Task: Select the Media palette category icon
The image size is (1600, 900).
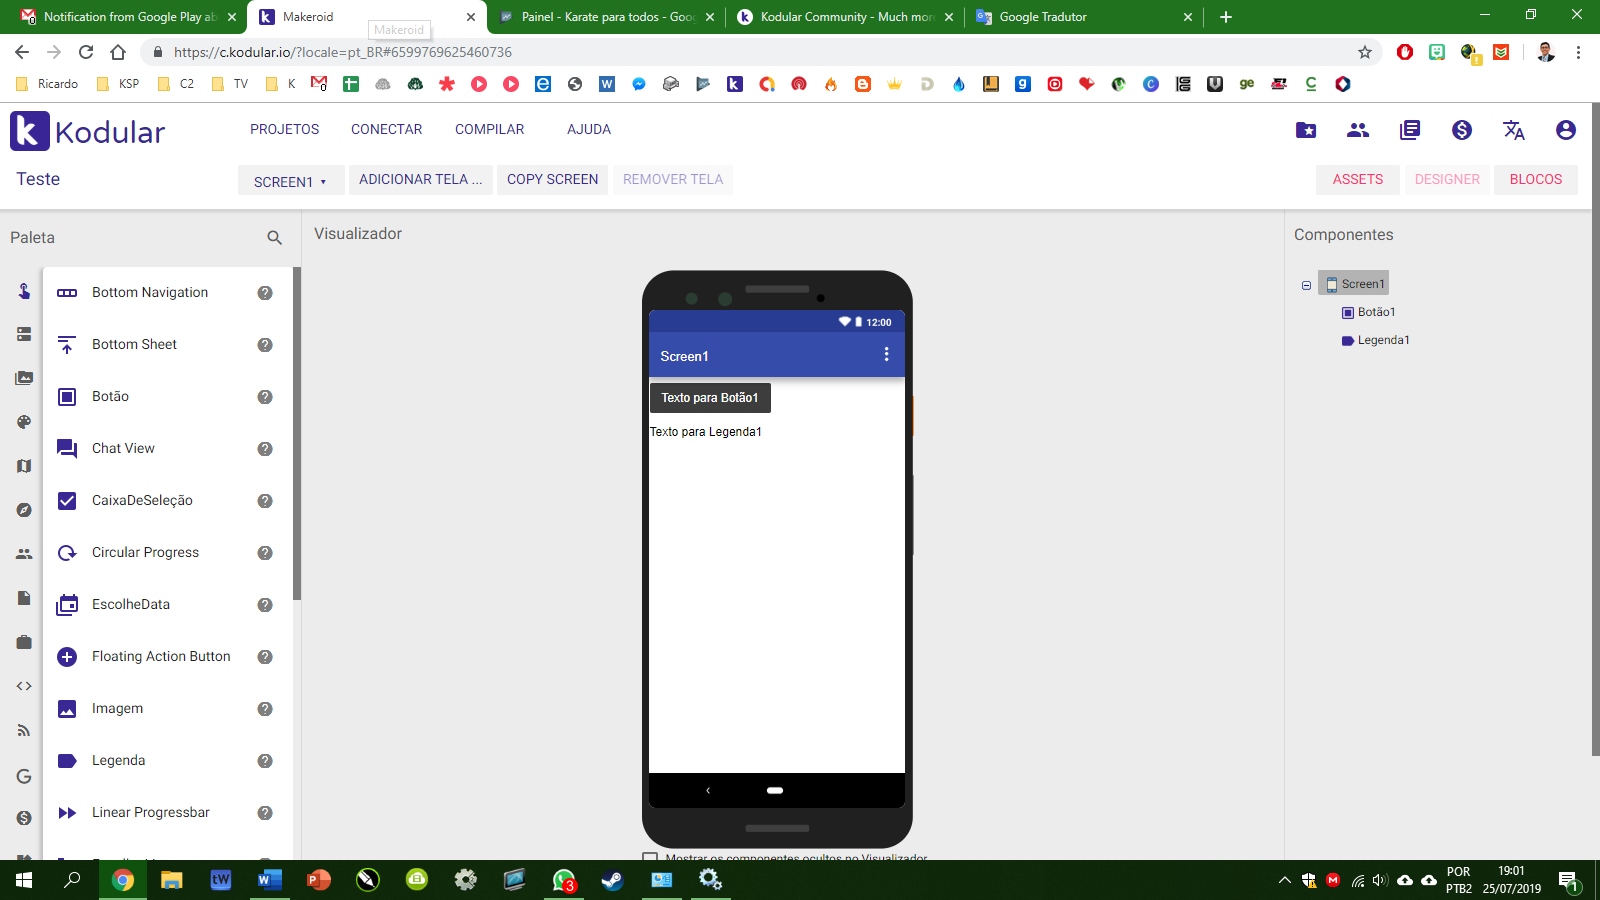Action: 24,378
